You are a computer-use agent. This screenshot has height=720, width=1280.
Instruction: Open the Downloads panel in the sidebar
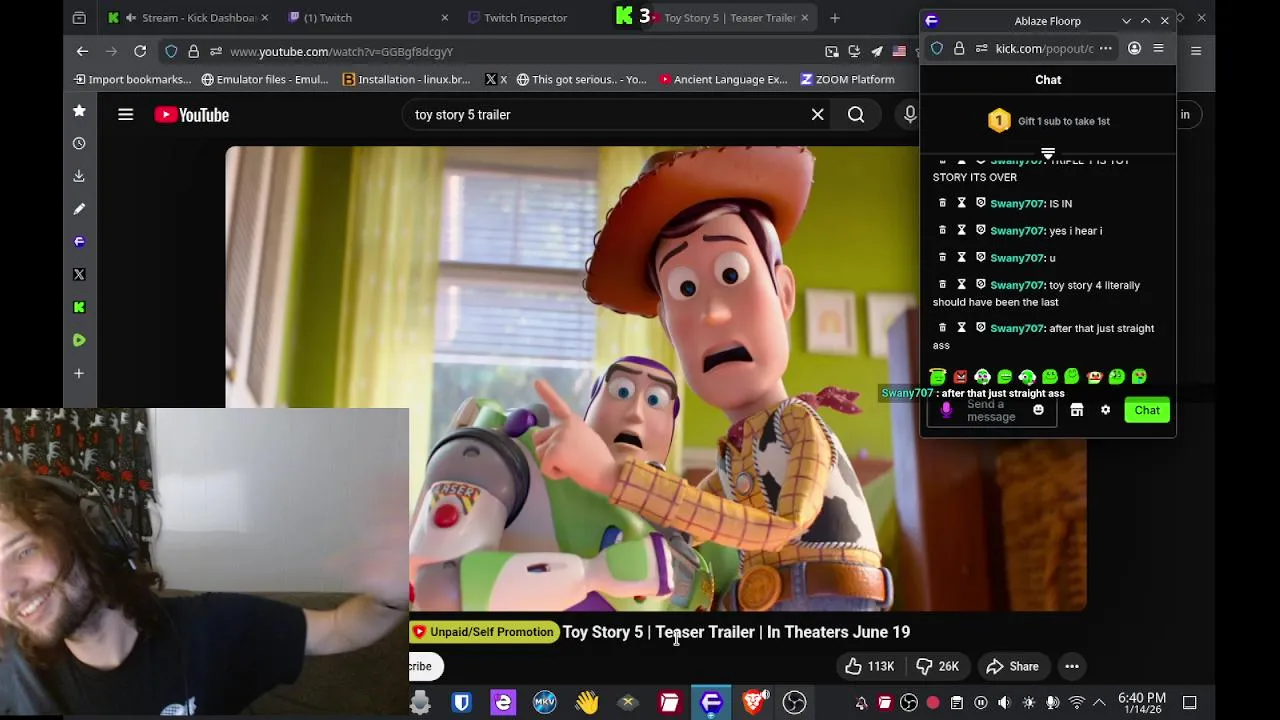(79, 176)
